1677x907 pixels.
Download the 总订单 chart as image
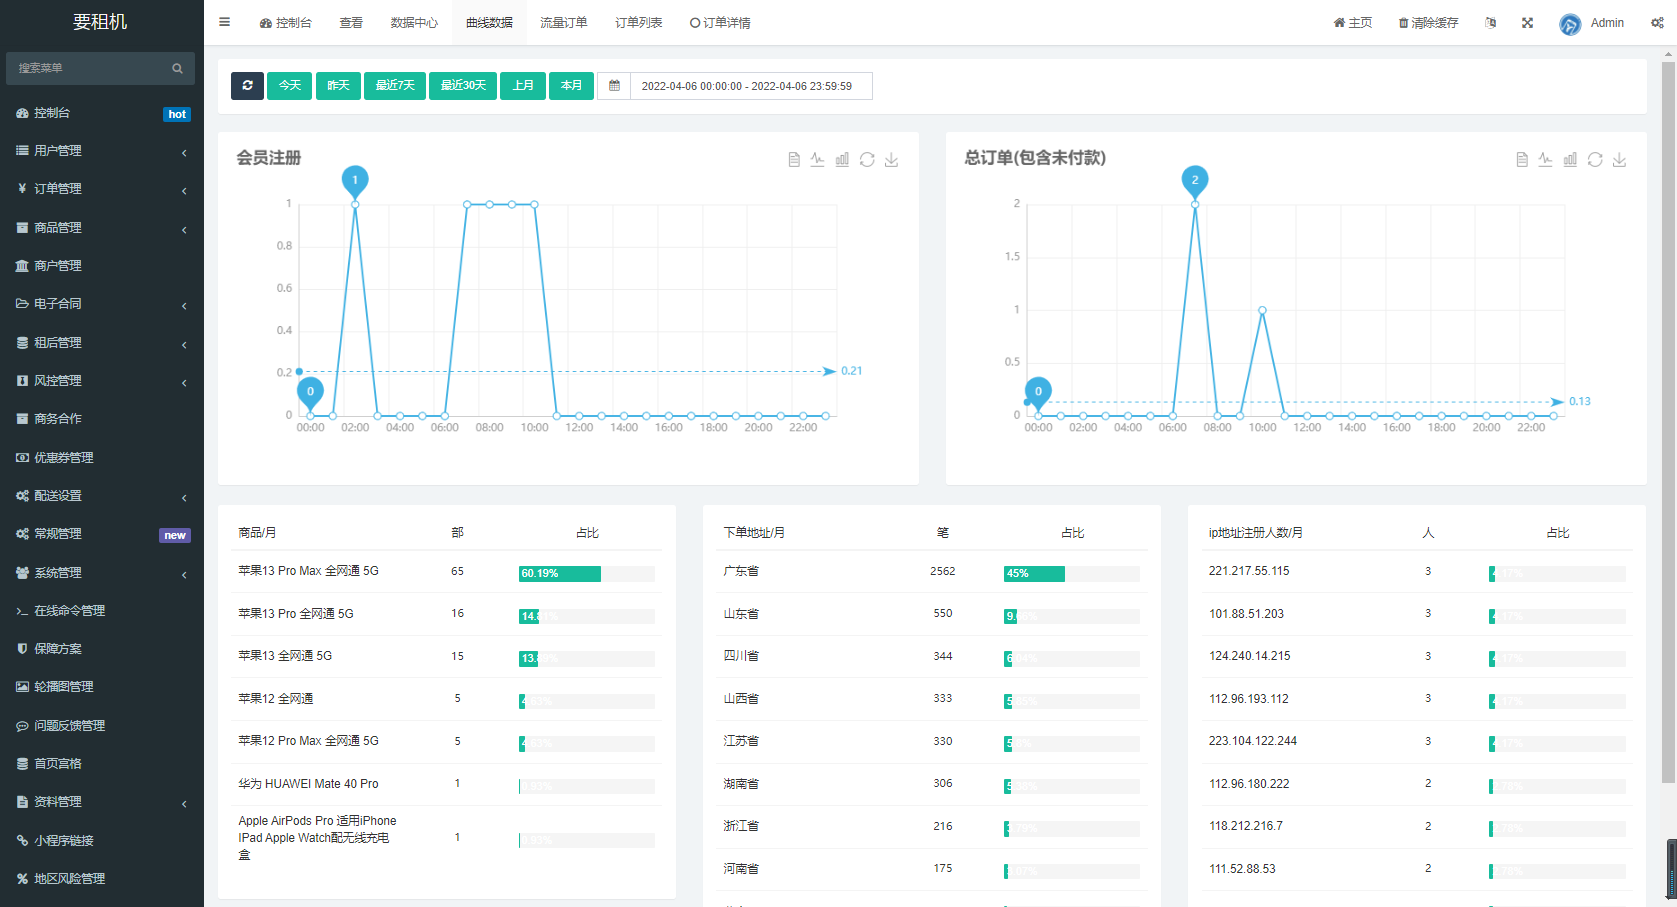point(1619,160)
